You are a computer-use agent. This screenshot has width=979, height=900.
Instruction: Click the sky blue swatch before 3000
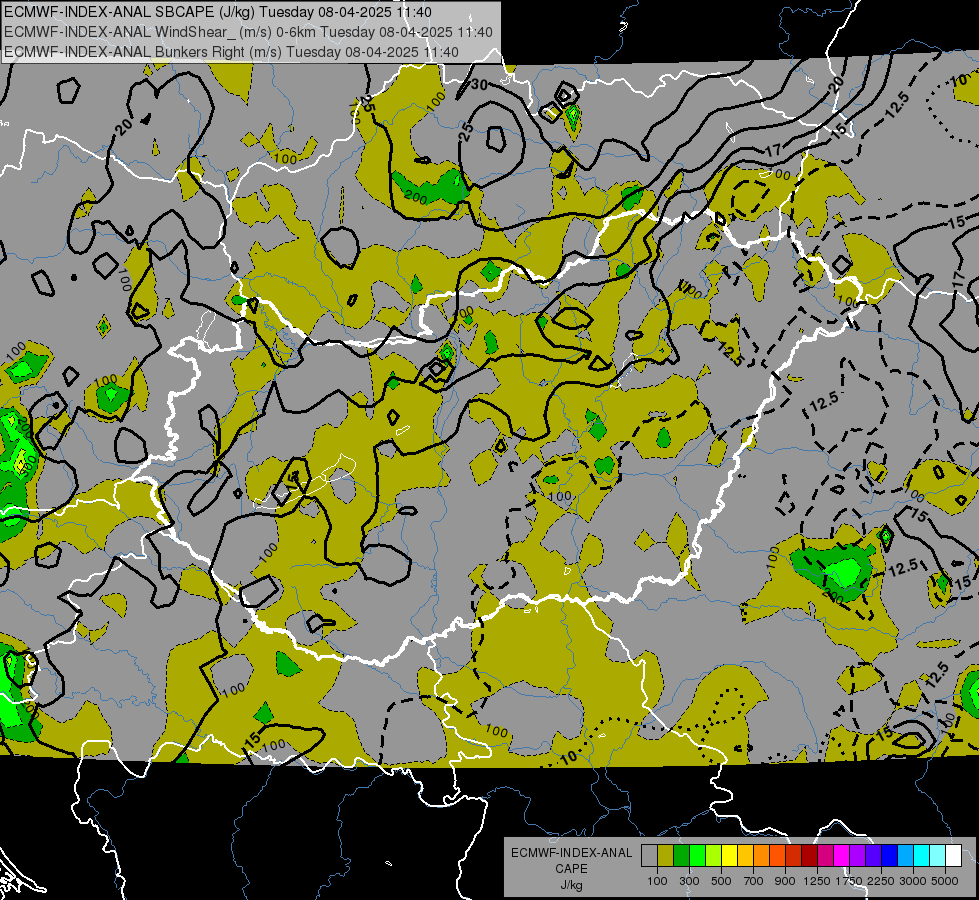click(906, 855)
